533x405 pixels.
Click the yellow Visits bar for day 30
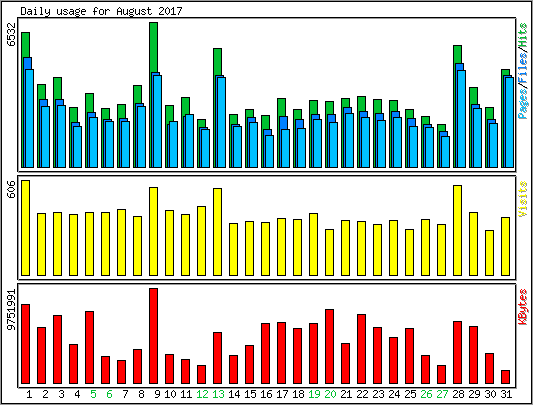[x=489, y=253]
